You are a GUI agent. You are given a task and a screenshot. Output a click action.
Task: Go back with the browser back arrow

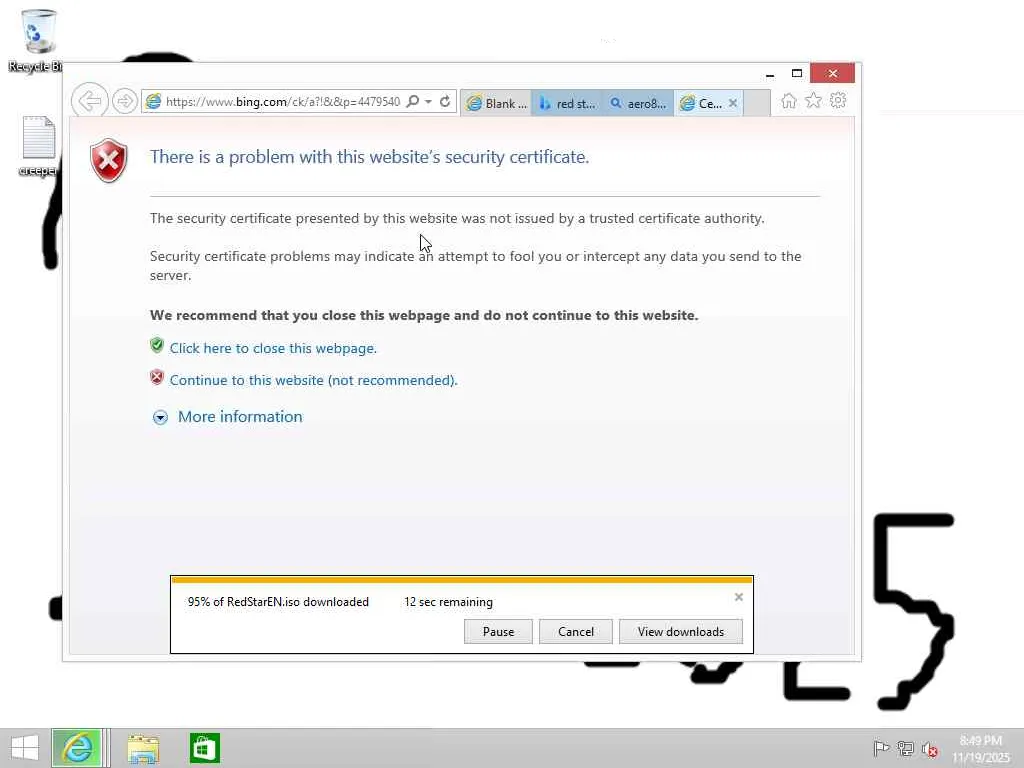[89, 101]
